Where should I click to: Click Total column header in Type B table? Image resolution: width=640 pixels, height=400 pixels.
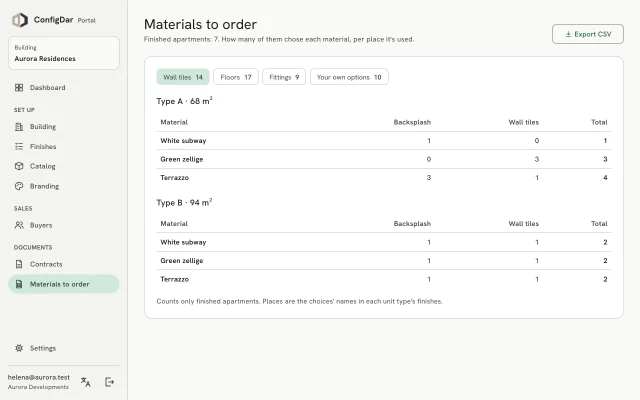point(599,223)
